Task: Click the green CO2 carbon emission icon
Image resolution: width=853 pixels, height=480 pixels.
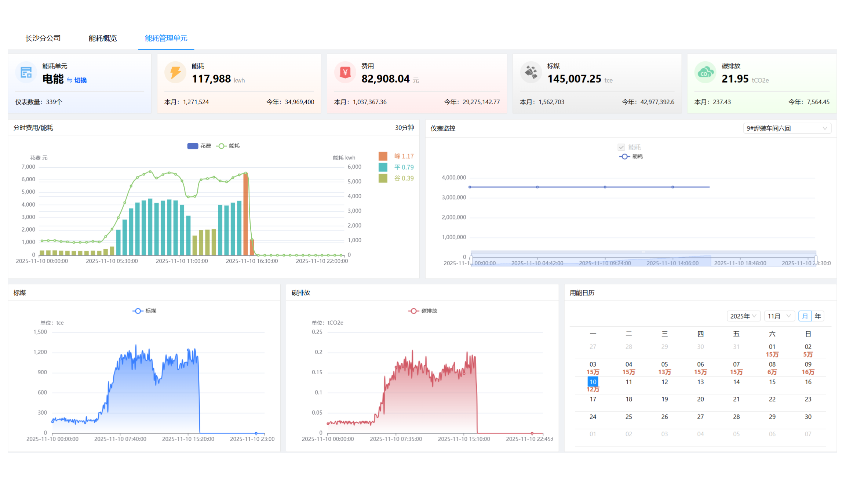Action: [x=705, y=72]
